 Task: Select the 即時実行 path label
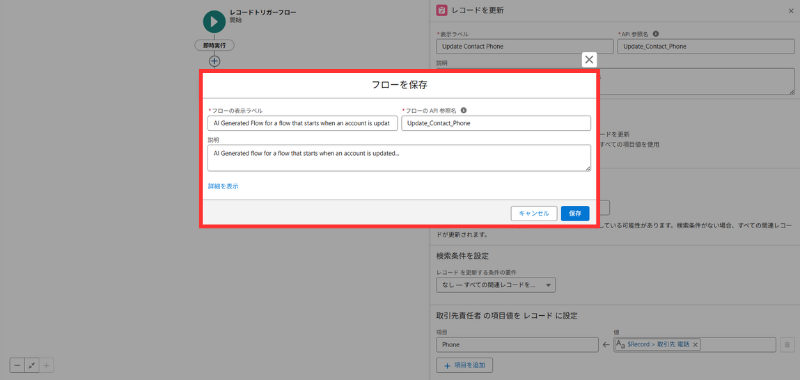click(x=215, y=45)
